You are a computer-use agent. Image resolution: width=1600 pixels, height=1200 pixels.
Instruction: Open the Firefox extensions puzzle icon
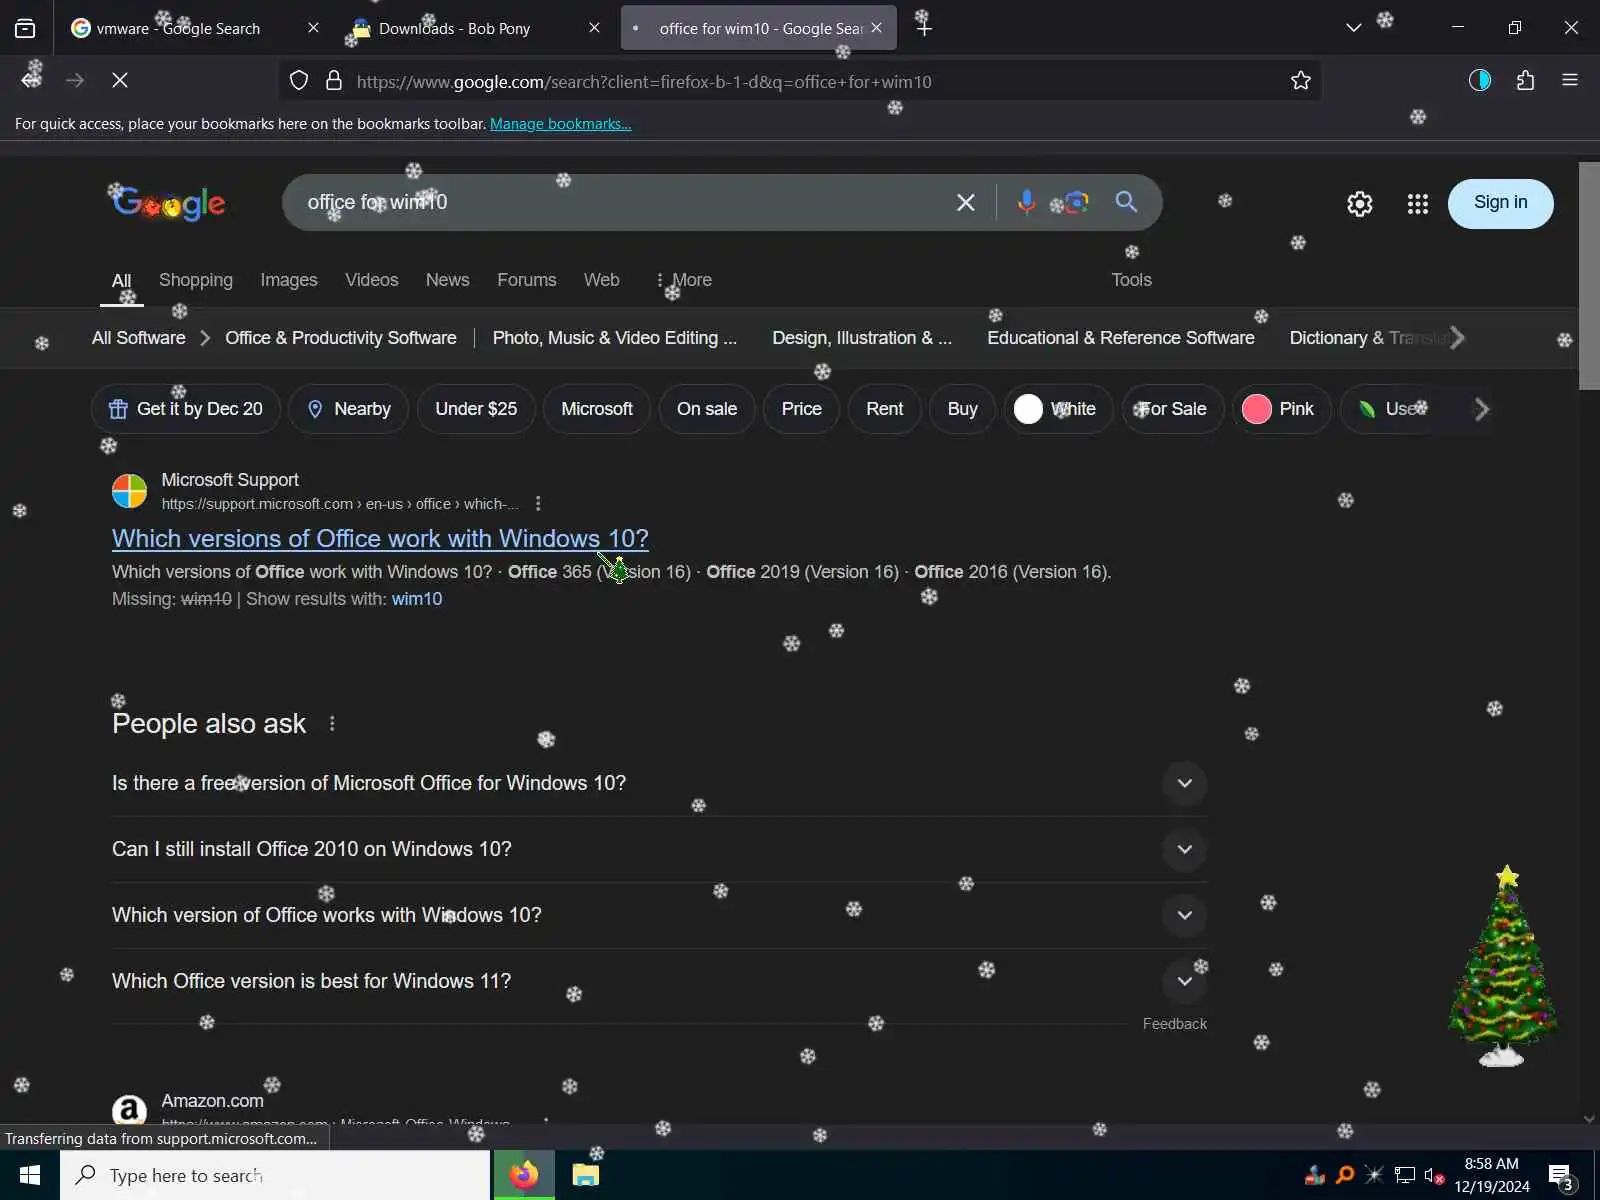coord(1525,80)
